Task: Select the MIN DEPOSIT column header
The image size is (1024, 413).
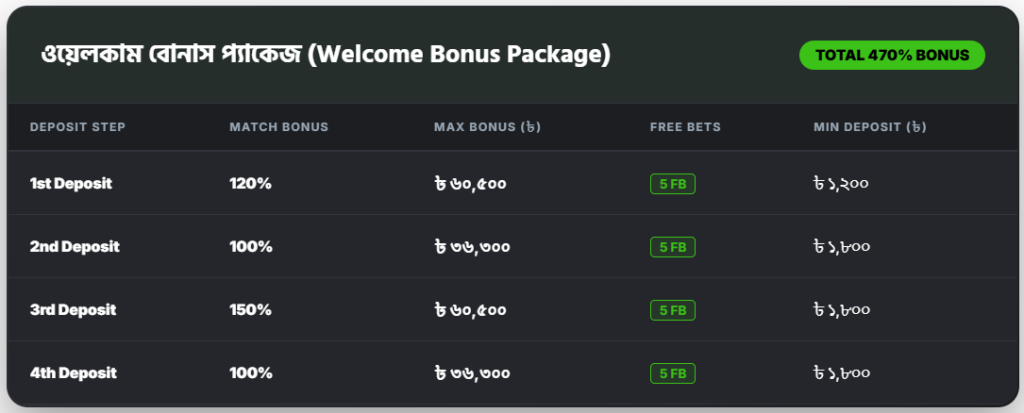Action: (870, 127)
